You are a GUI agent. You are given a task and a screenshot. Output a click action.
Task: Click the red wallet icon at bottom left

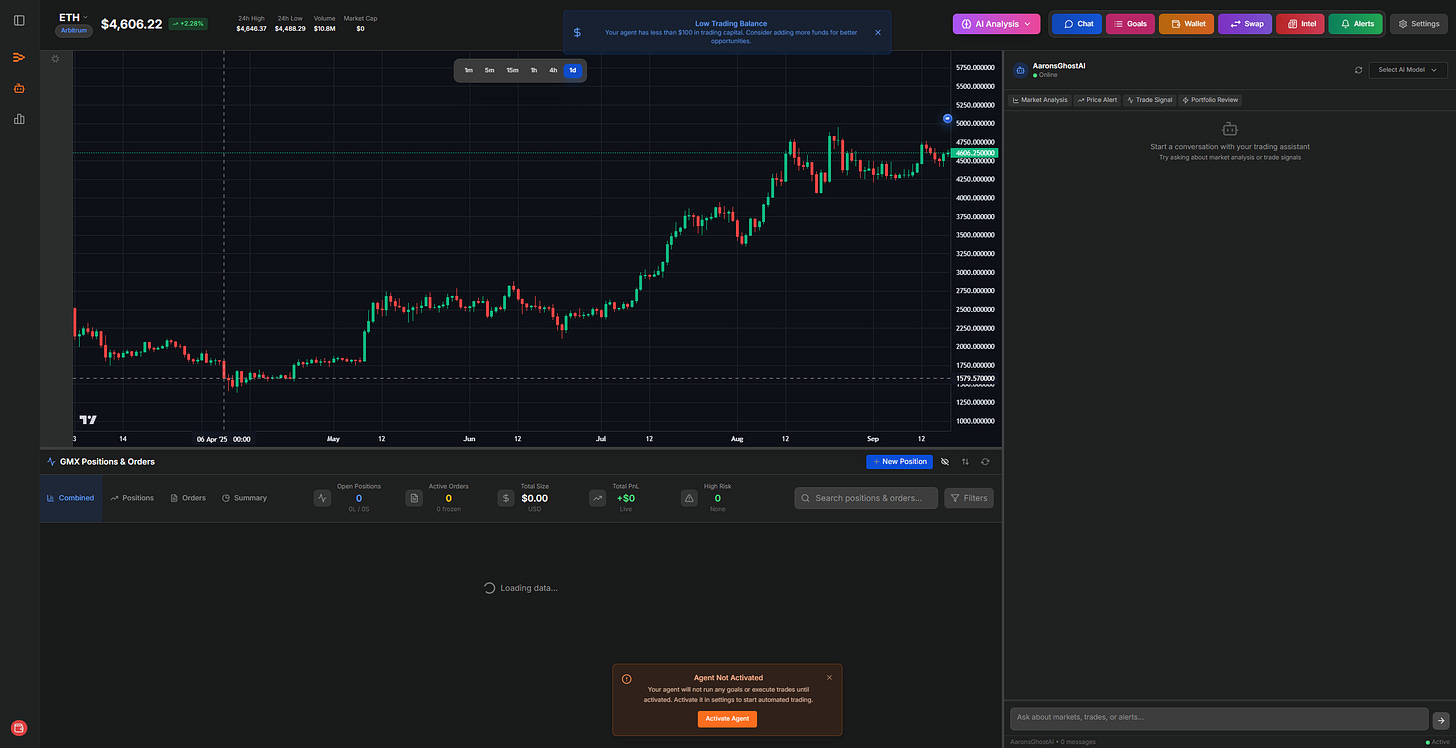coord(19,727)
